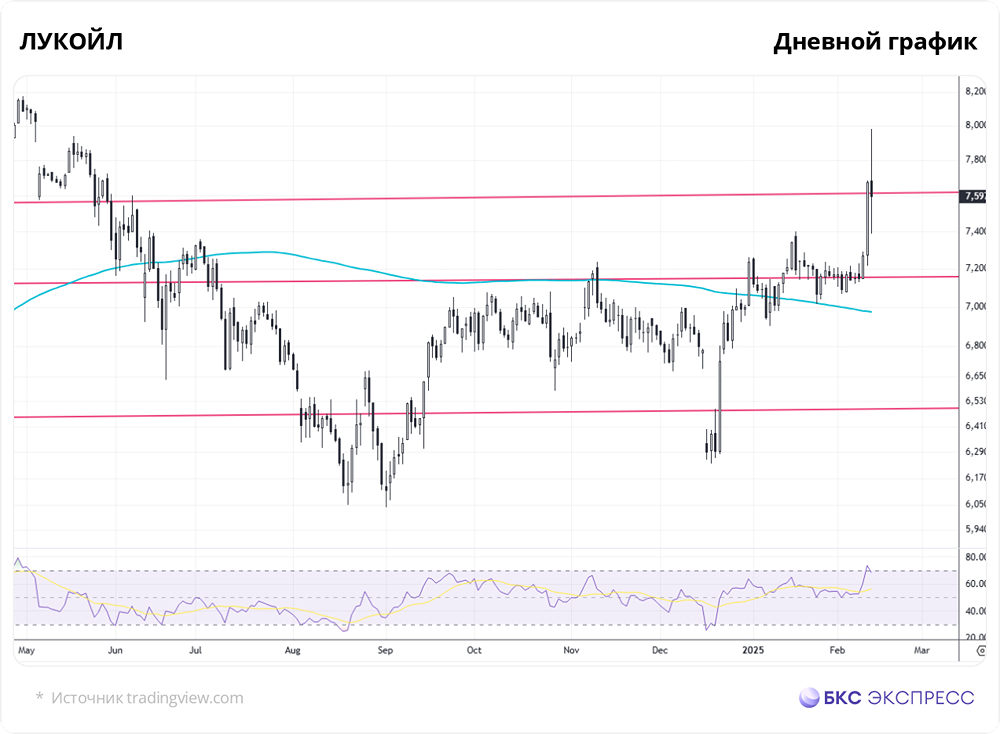Click the Sep label on the time axis

pyautogui.click(x=385, y=650)
